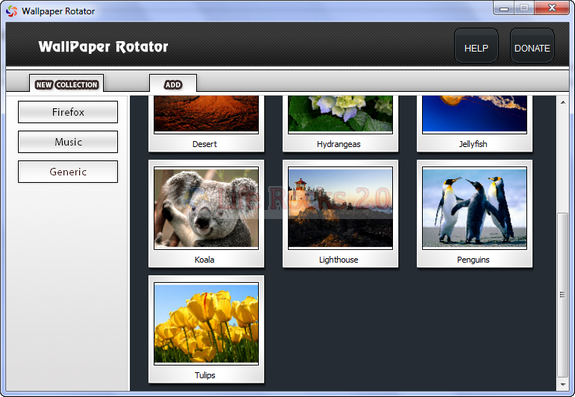Pick the Hydrangeas wallpaper thumbnail
This screenshot has height=397, width=575.
[x=340, y=114]
